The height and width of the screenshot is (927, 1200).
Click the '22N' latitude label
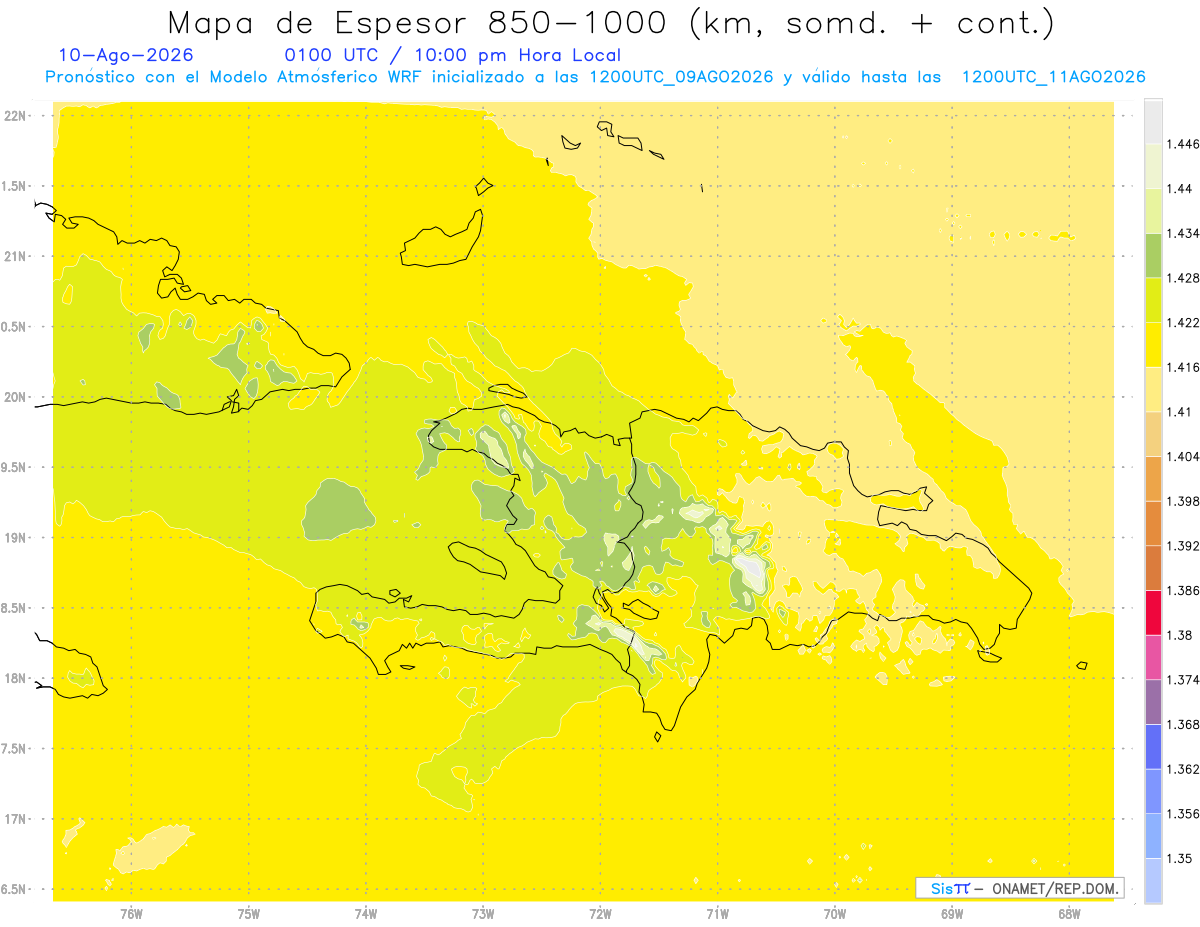[x=17, y=116]
